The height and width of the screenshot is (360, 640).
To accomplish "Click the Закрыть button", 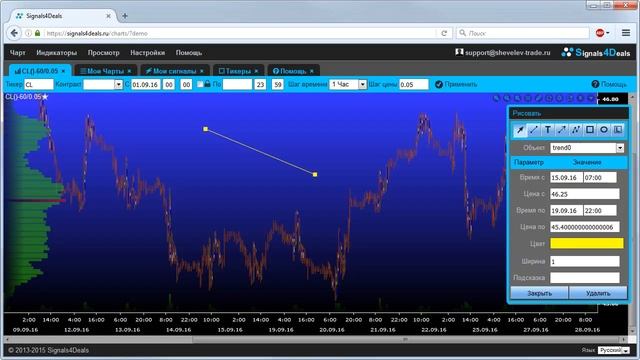I will point(539,293).
